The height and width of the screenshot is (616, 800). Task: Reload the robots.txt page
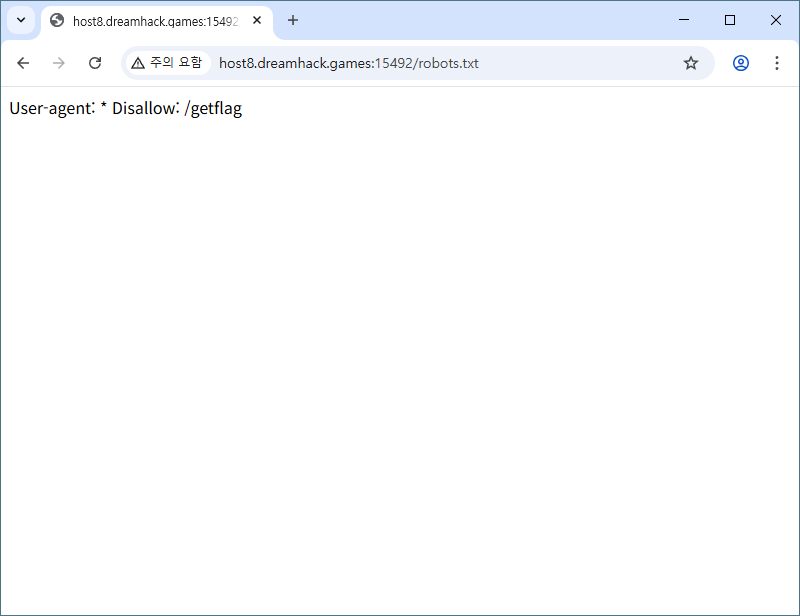coord(95,63)
